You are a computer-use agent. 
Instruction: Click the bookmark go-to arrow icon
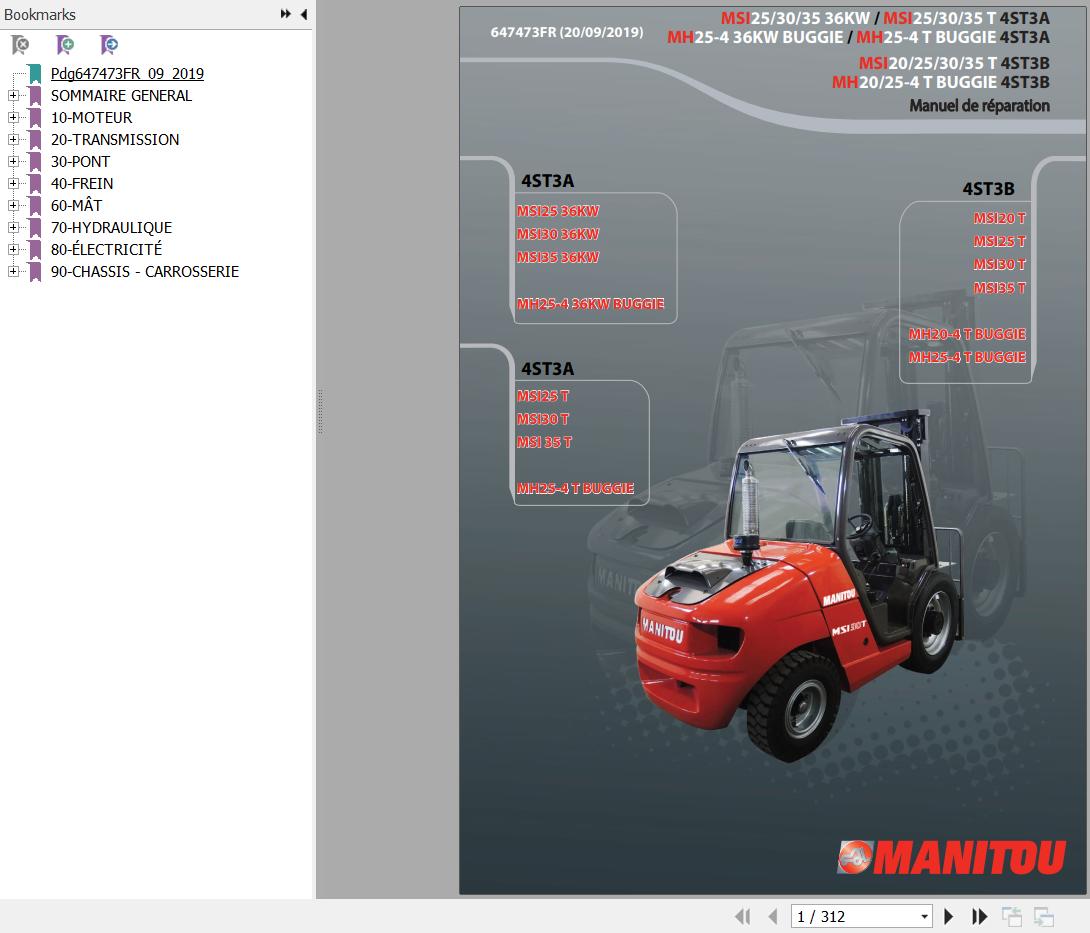(109, 45)
